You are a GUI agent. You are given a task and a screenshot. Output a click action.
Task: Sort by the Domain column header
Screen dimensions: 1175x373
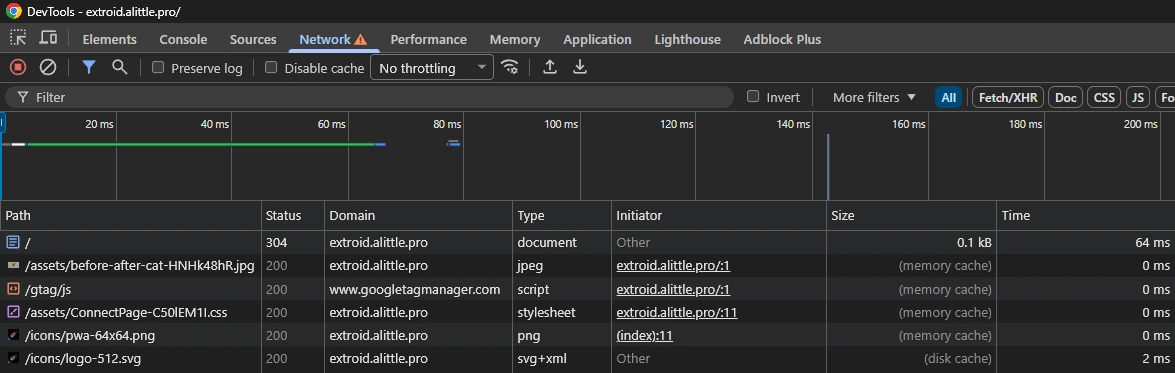(418, 215)
